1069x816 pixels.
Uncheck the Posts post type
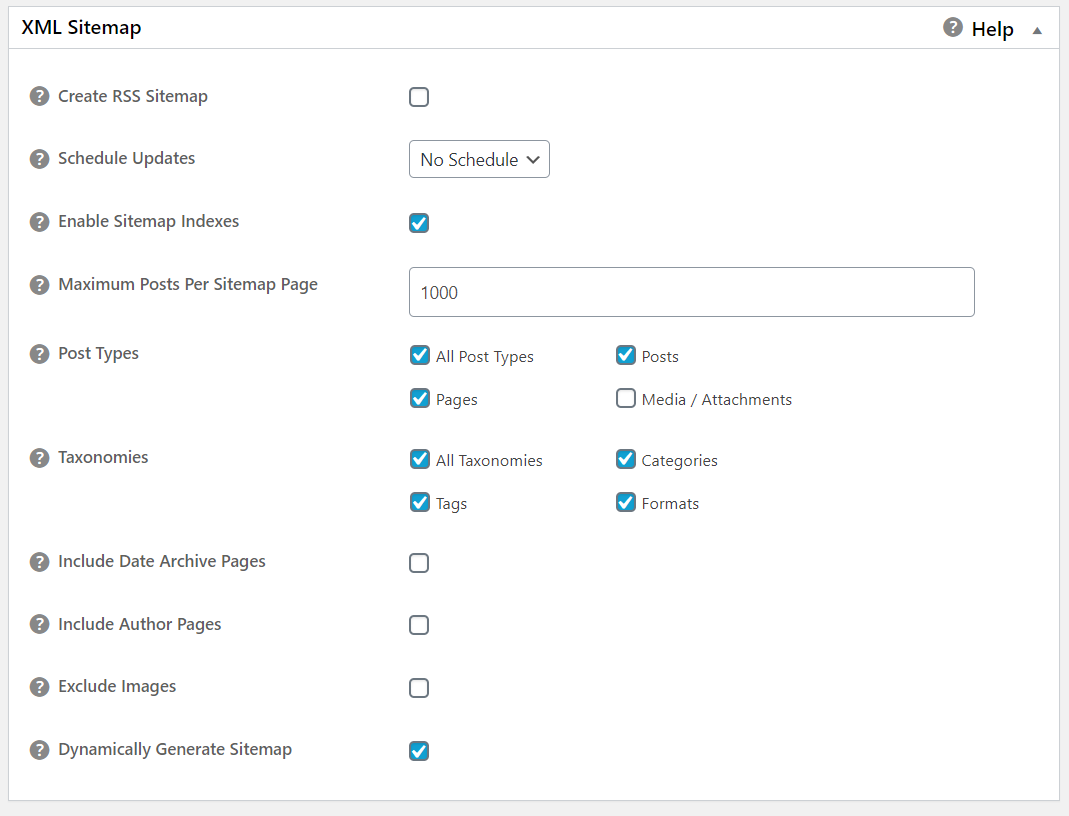pos(626,355)
